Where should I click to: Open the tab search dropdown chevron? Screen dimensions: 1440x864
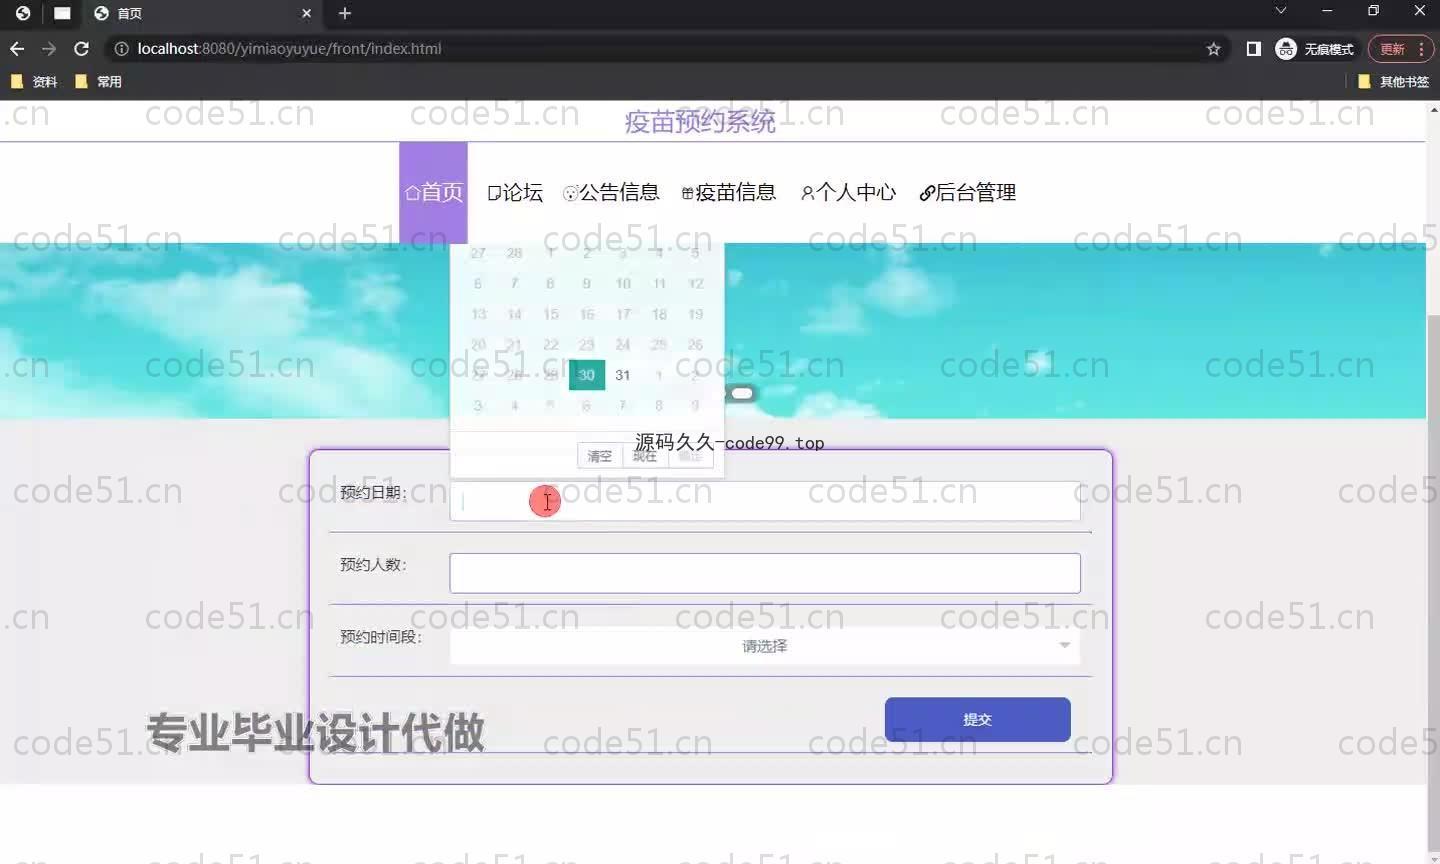[1280, 10]
